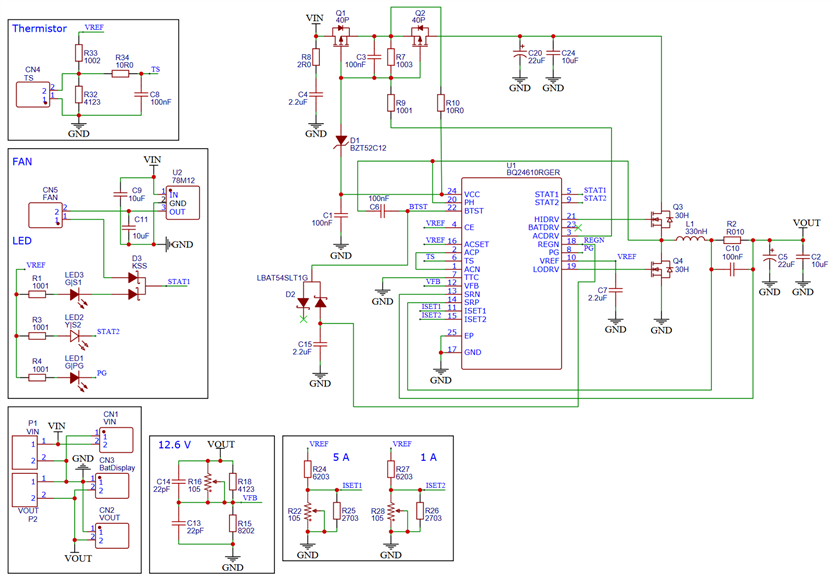Click the 'BZT52C12' diode value text
Image resolution: width=832 pixels, height=578 pixels.
(368, 148)
